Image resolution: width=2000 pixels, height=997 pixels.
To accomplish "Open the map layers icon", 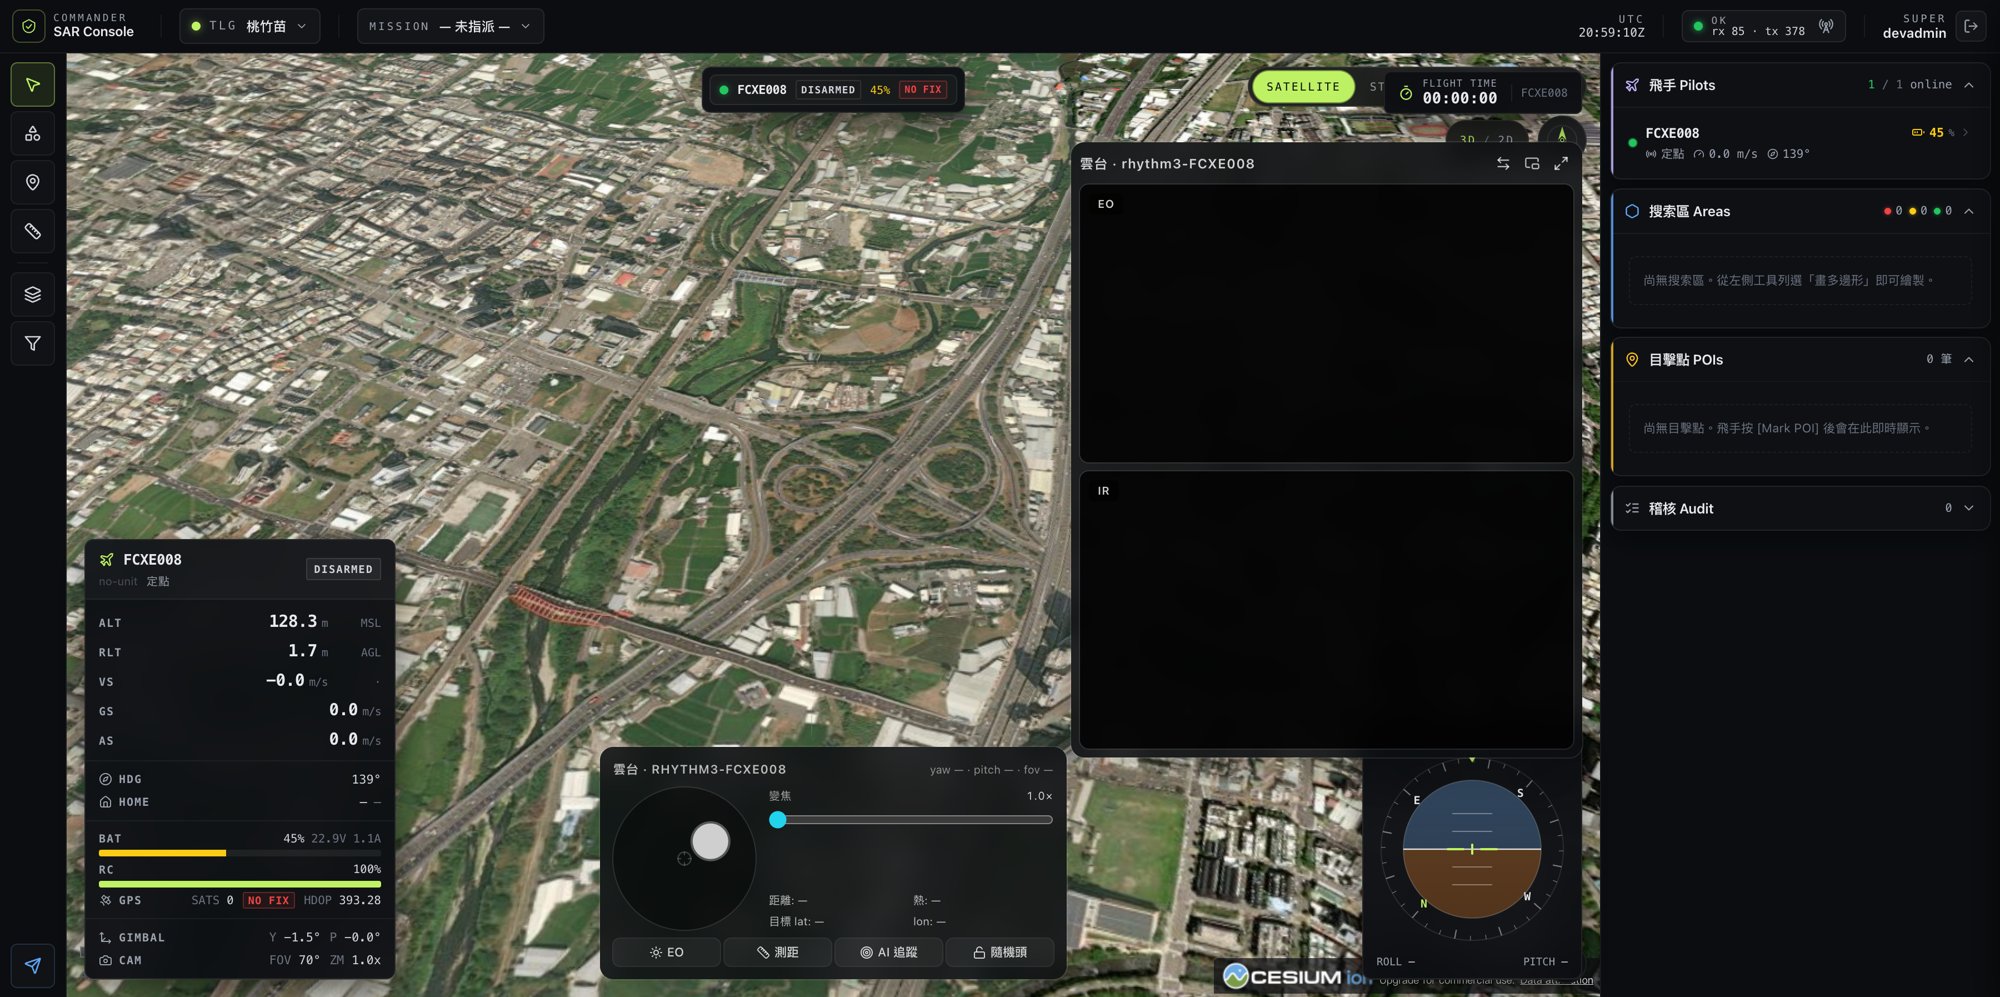I will click(33, 295).
